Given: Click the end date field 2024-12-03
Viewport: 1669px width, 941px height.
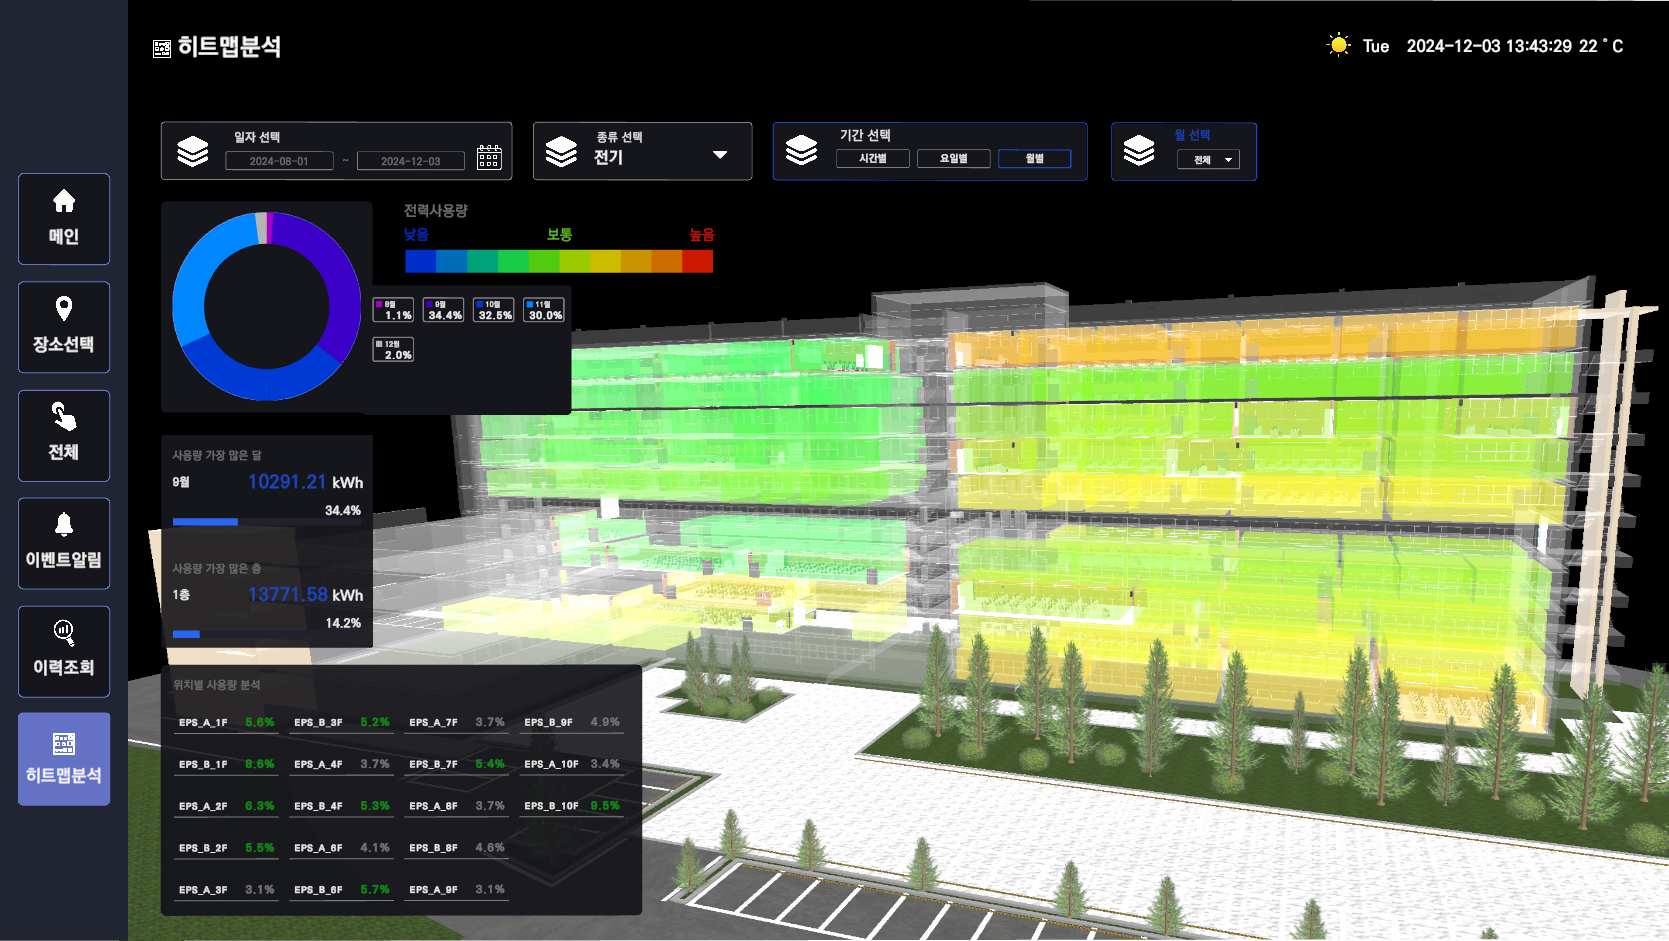Looking at the screenshot, I should click(x=411, y=161).
